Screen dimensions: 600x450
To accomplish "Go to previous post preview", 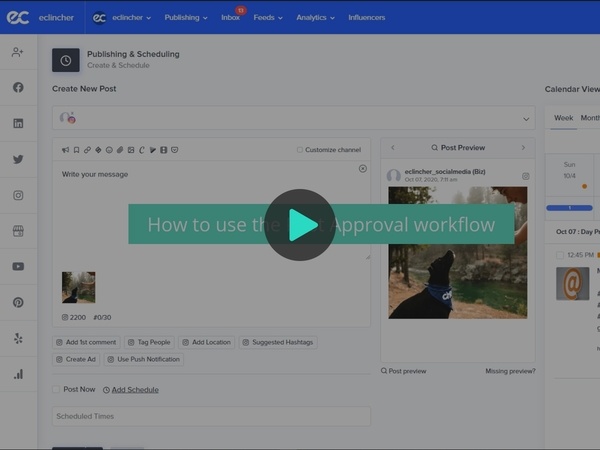I will point(393,148).
